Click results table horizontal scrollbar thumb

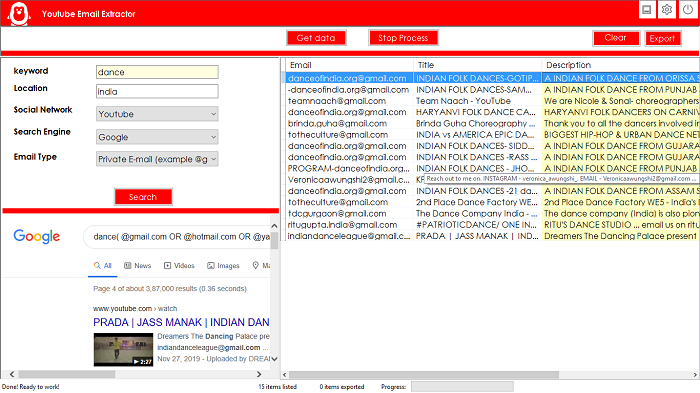click(x=424, y=375)
